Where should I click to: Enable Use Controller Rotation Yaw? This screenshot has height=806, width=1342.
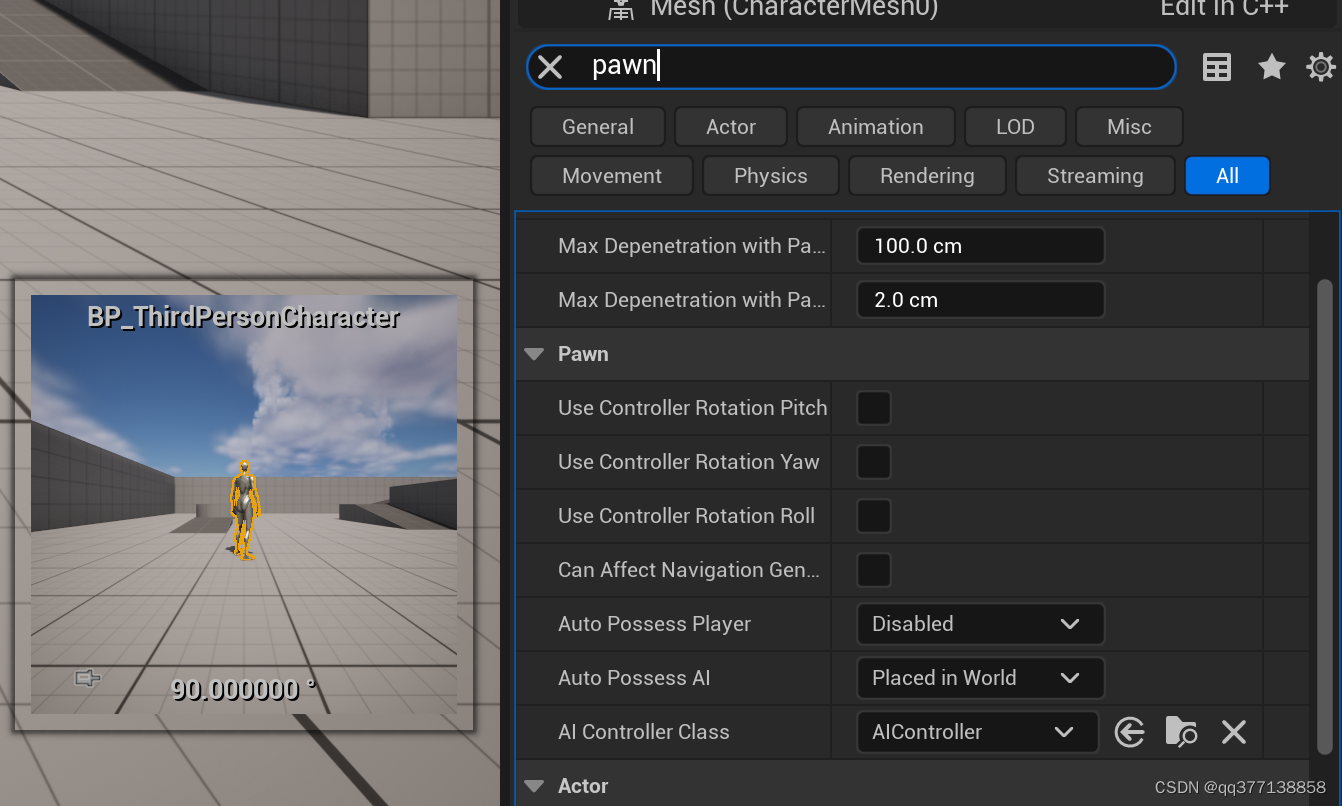pyautogui.click(x=872, y=462)
